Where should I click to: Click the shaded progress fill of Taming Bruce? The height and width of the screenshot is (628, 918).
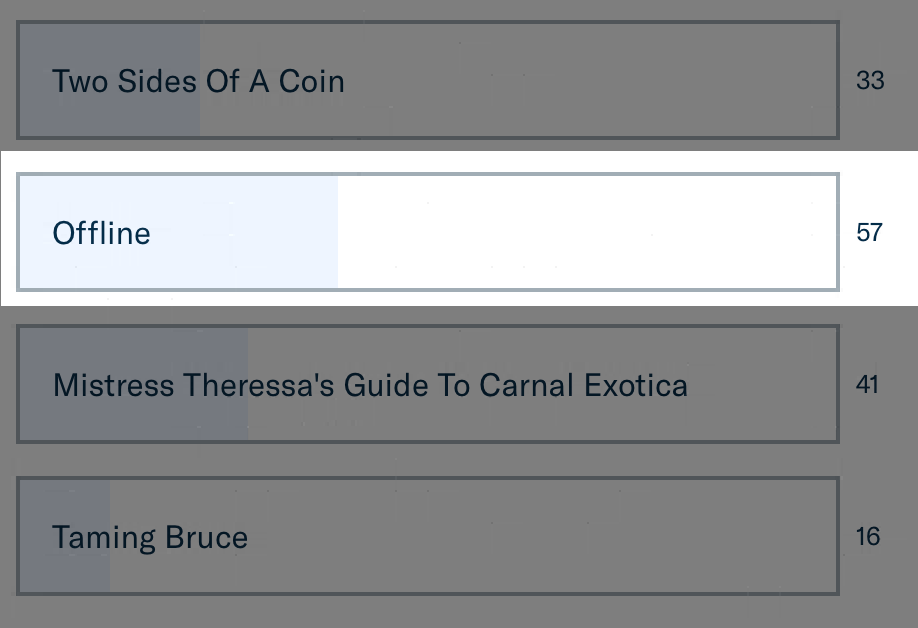click(x=65, y=536)
